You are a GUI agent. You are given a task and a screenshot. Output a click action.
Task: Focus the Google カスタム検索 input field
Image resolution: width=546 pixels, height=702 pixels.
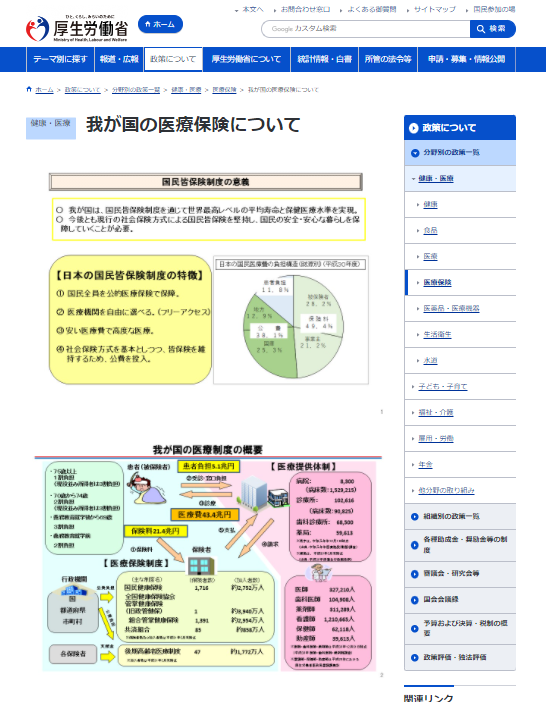point(366,29)
